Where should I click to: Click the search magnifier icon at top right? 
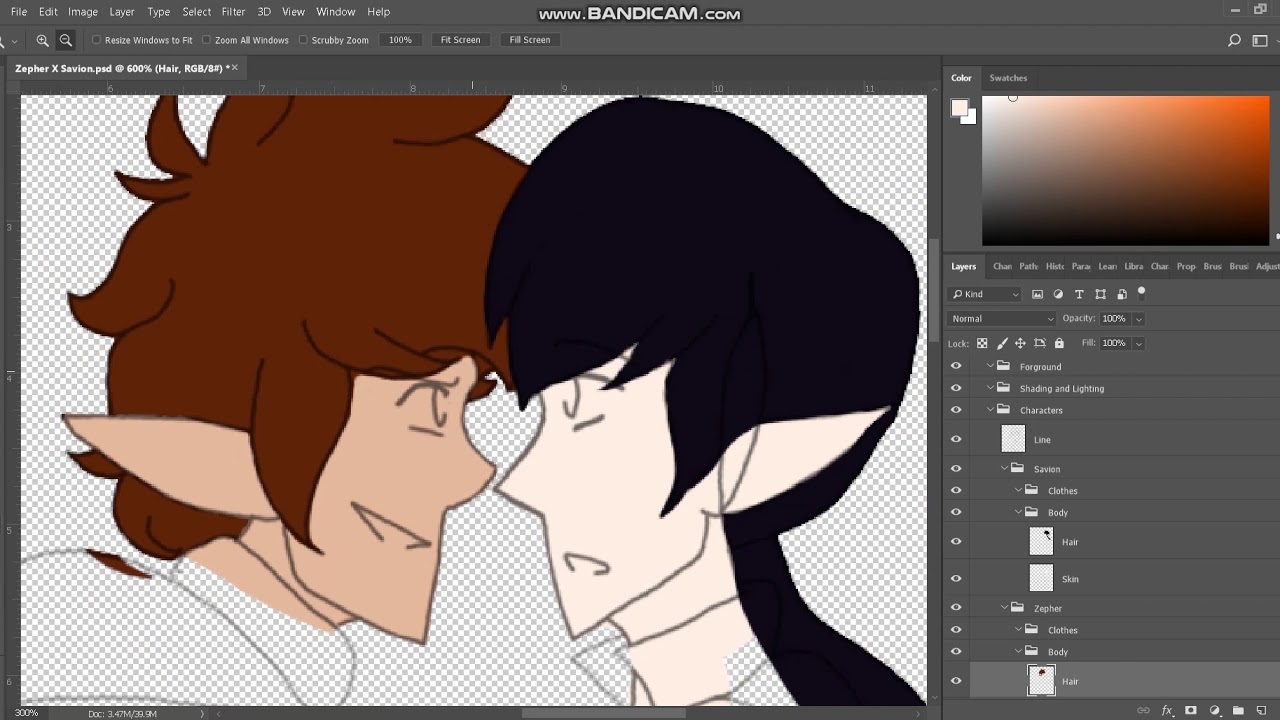1234,40
